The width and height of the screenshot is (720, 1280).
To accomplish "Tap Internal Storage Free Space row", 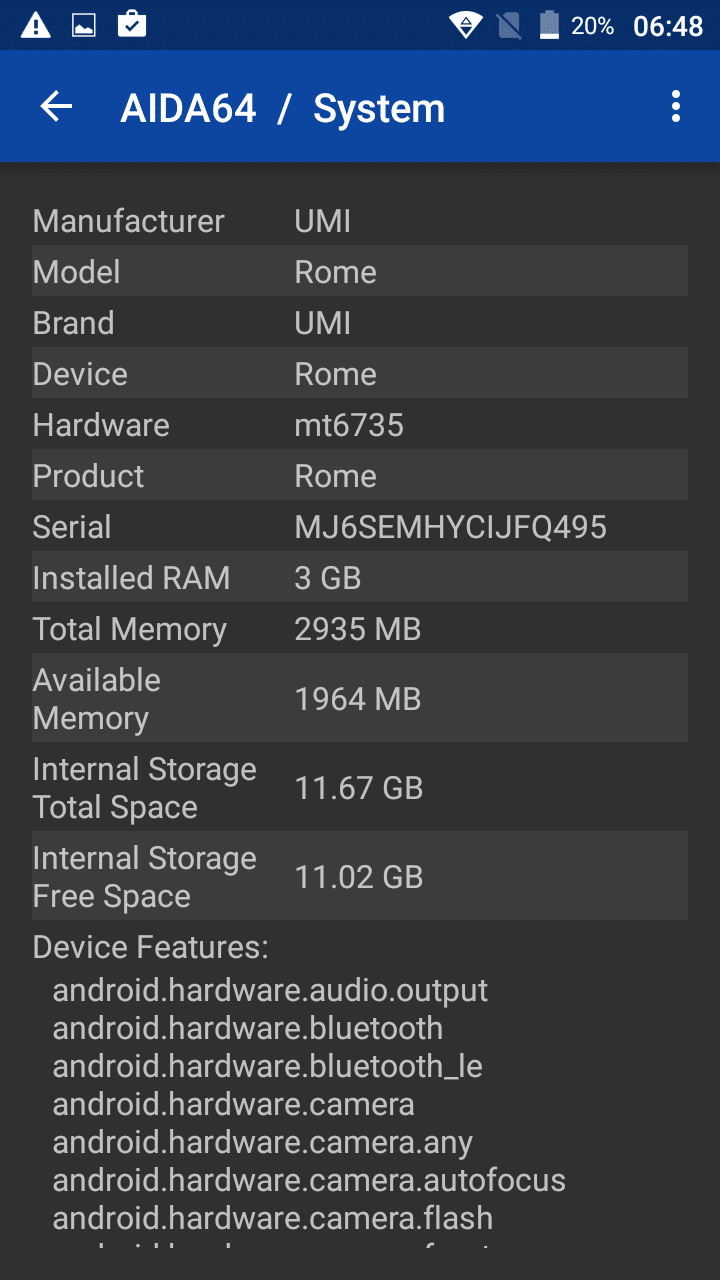I will coord(359,876).
